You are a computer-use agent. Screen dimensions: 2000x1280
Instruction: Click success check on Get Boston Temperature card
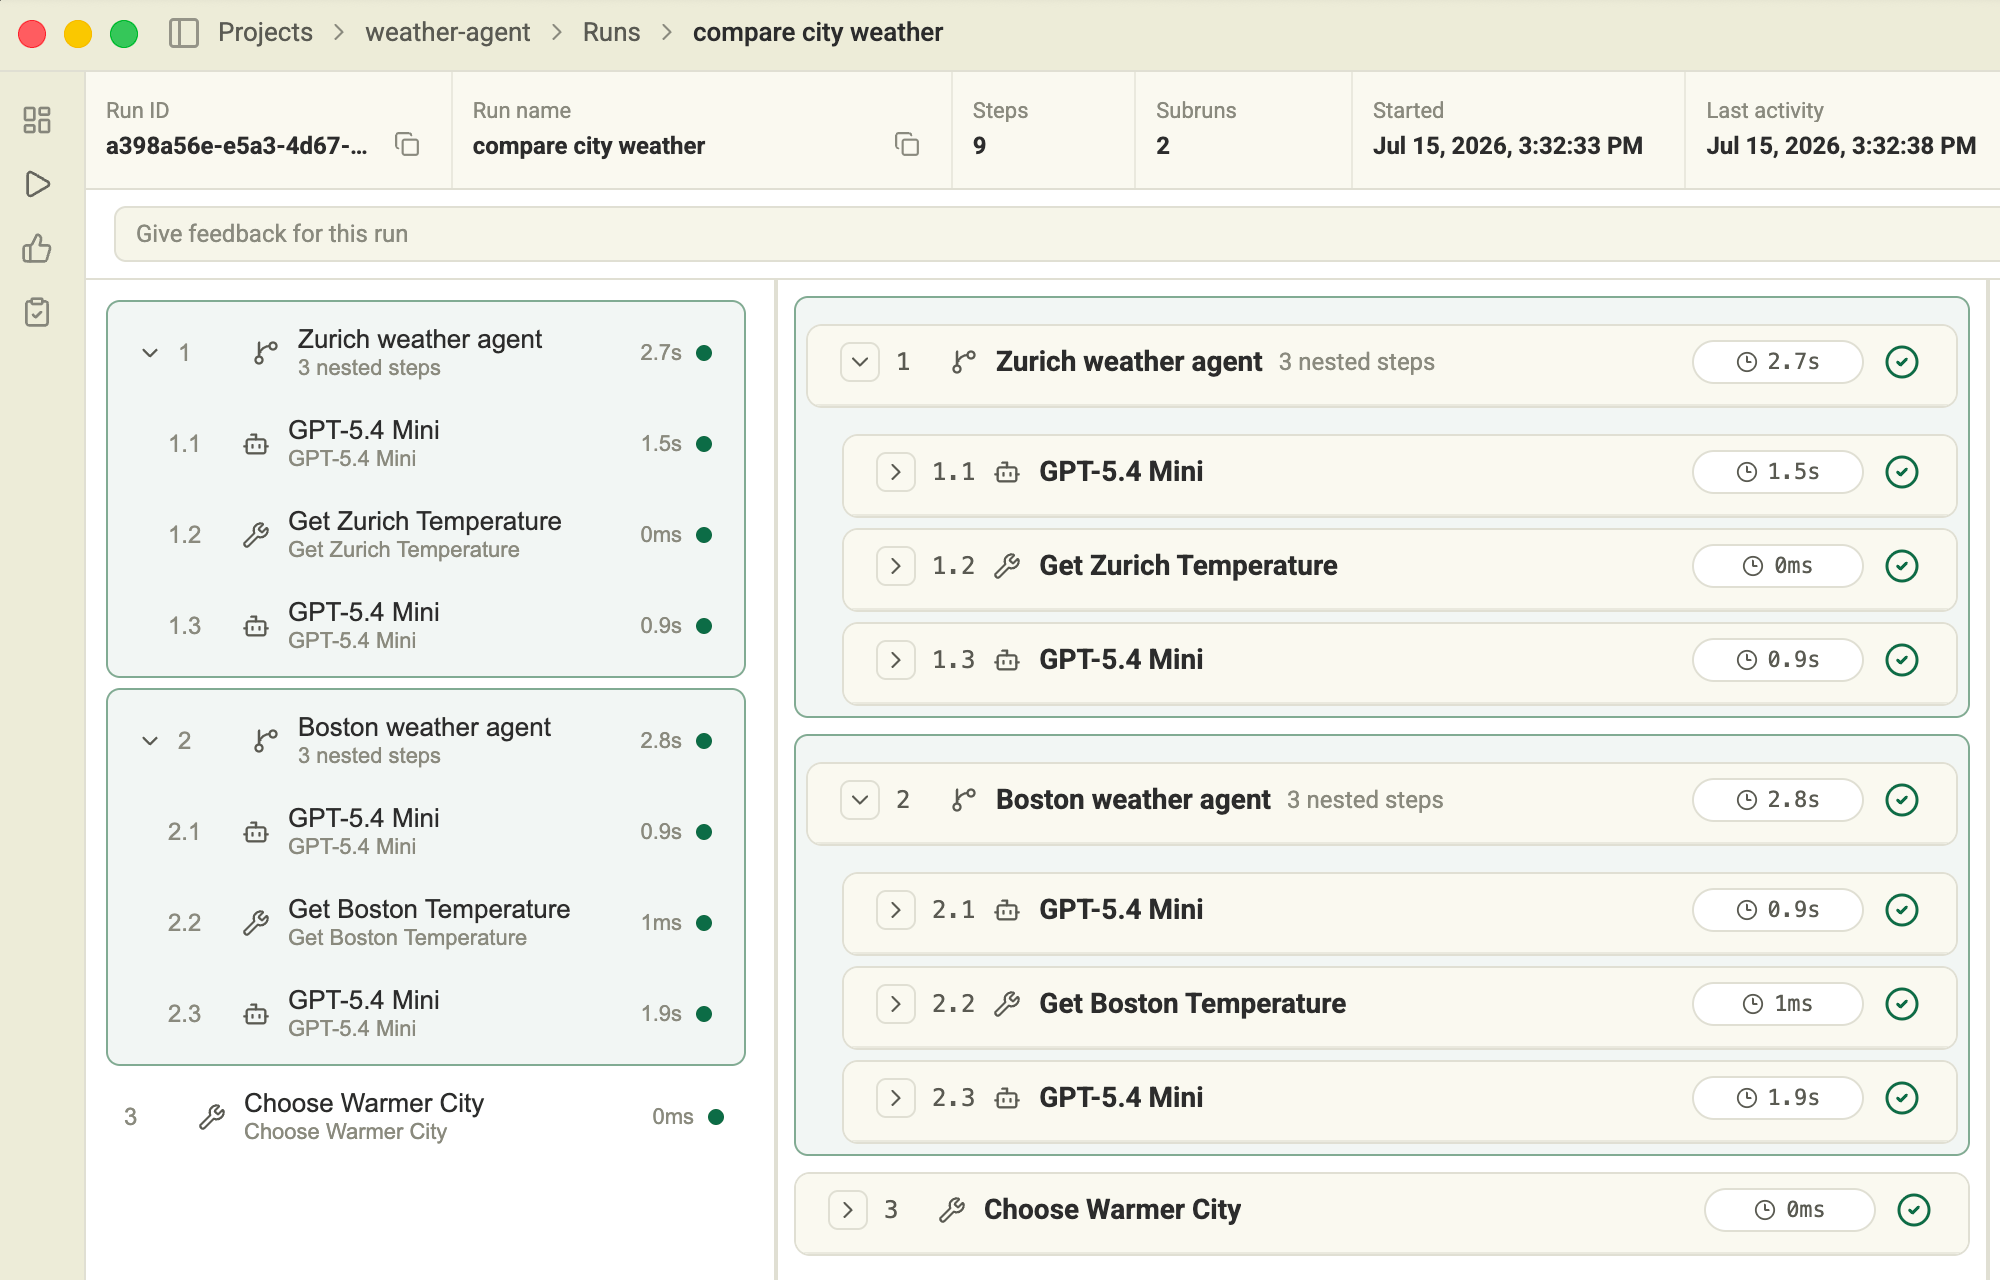click(x=1901, y=1004)
